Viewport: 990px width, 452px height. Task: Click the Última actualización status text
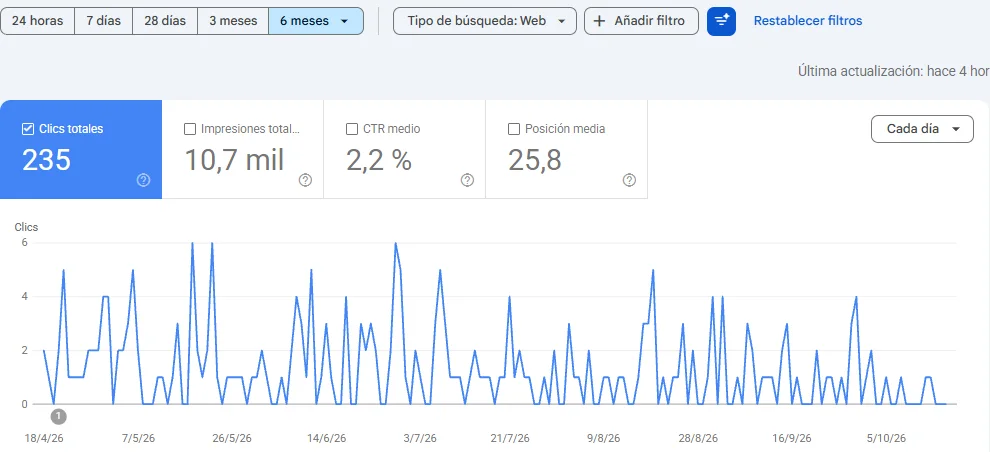[893, 71]
